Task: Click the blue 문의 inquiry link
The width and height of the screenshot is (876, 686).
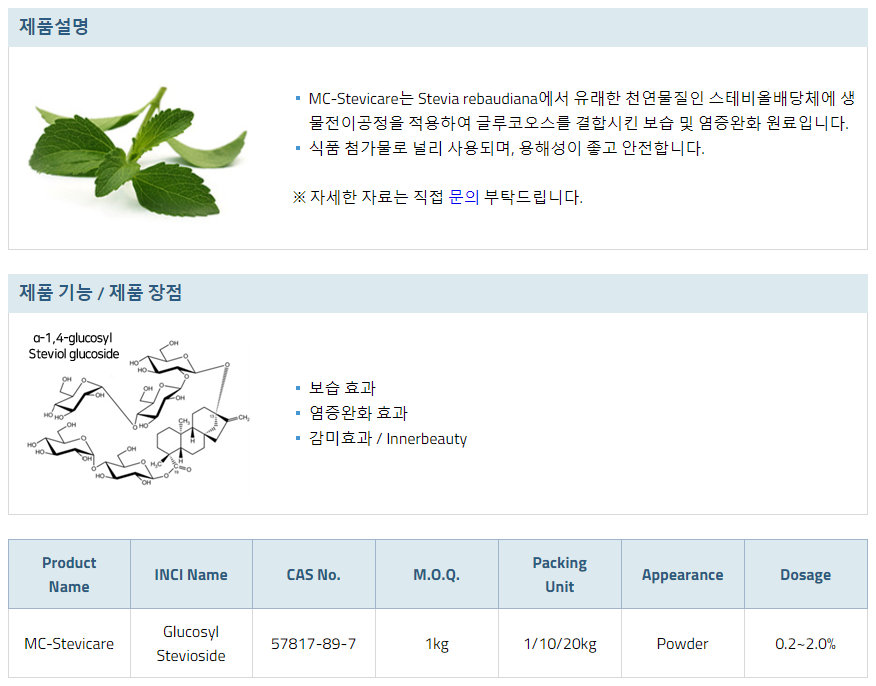Action: point(464,197)
